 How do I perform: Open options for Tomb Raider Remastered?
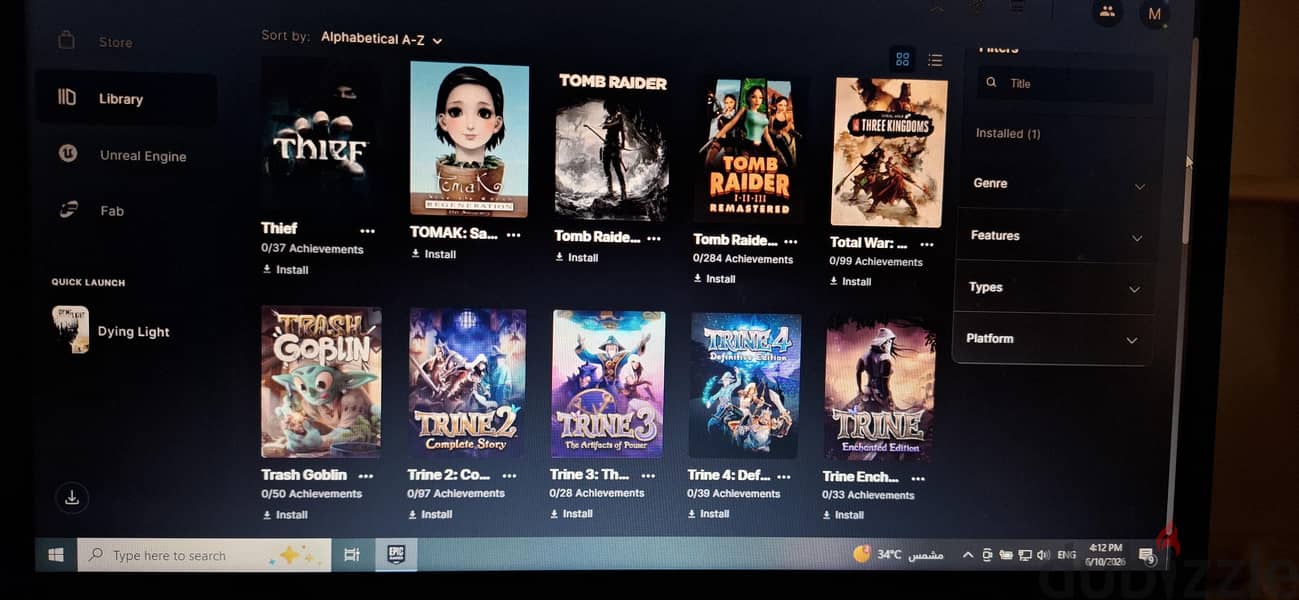pyautogui.click(x=791, y=241)
